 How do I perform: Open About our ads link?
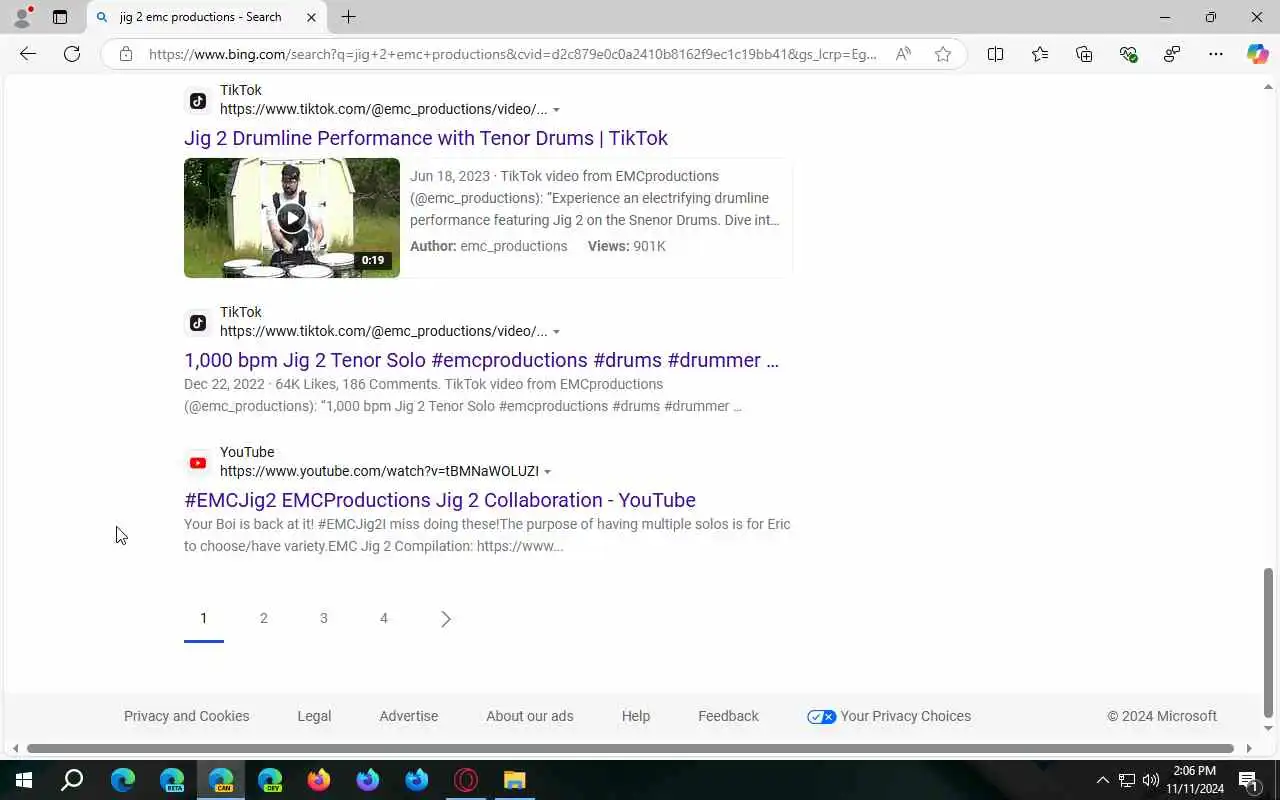(x=530, y=716)
